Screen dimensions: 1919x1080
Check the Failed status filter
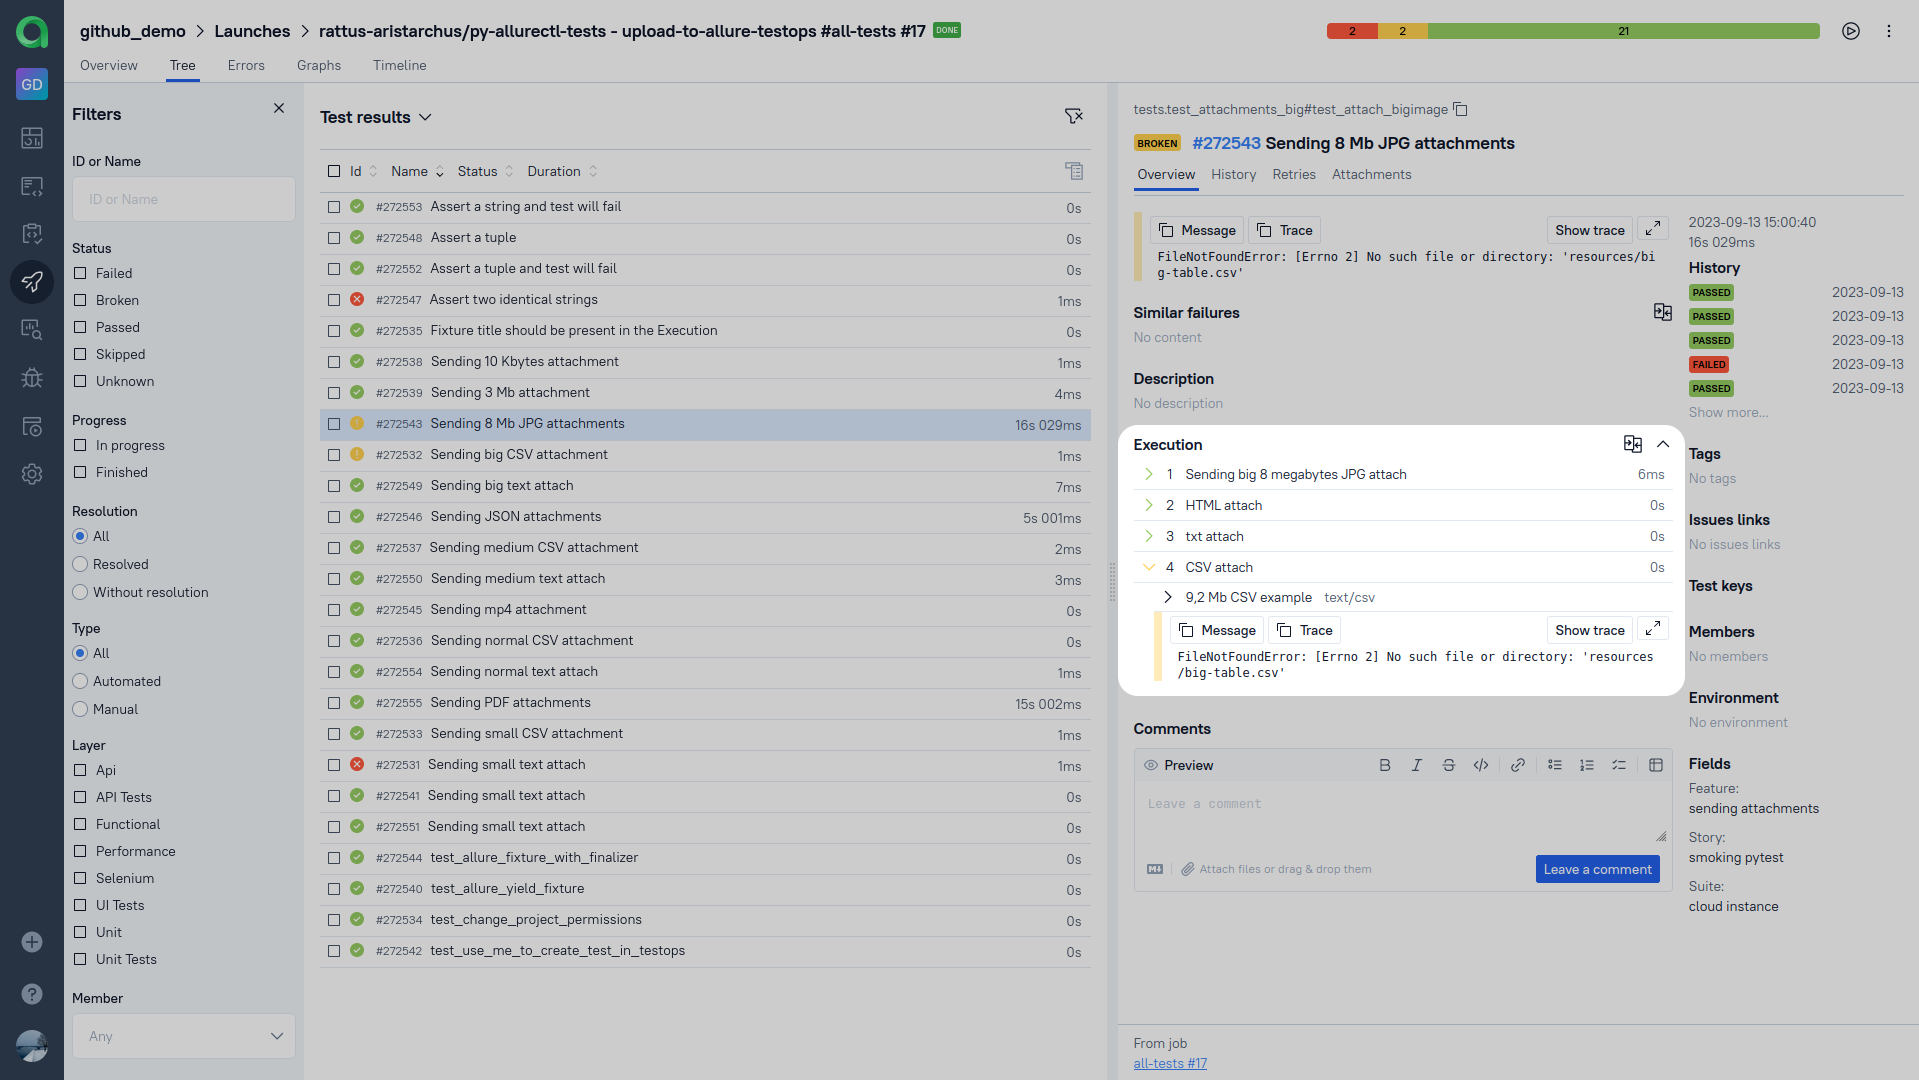[x=80, y=273]
